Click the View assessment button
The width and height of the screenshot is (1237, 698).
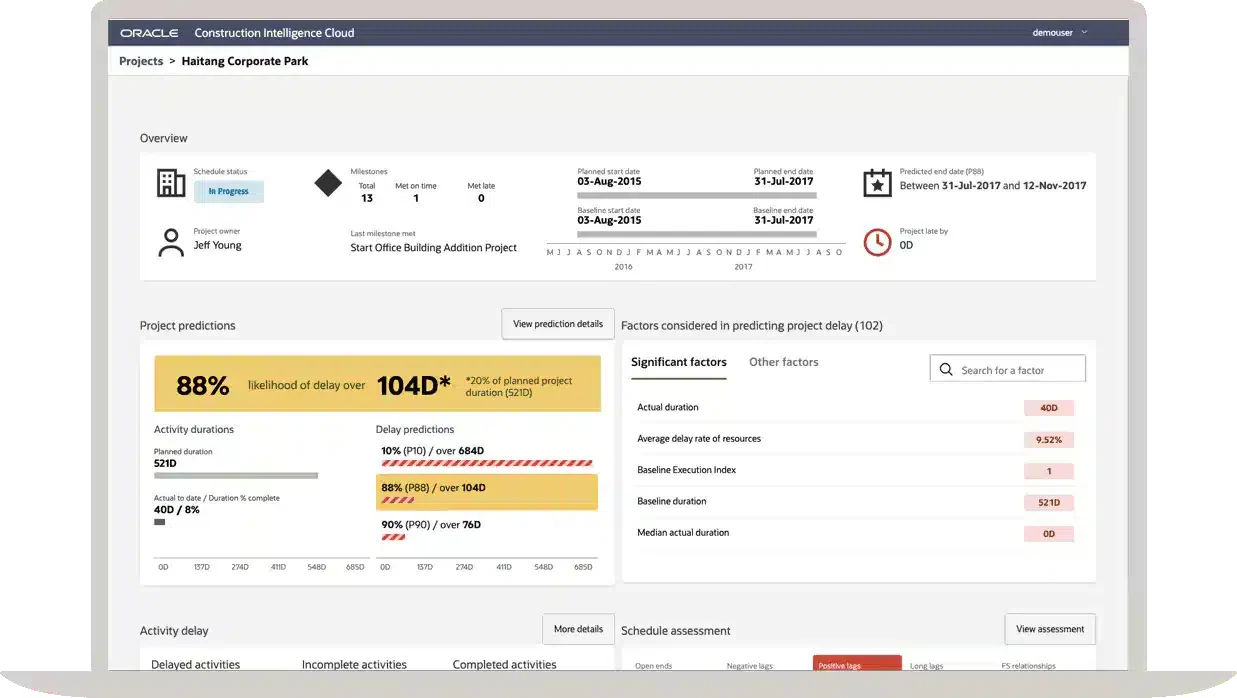(1050, 629)
